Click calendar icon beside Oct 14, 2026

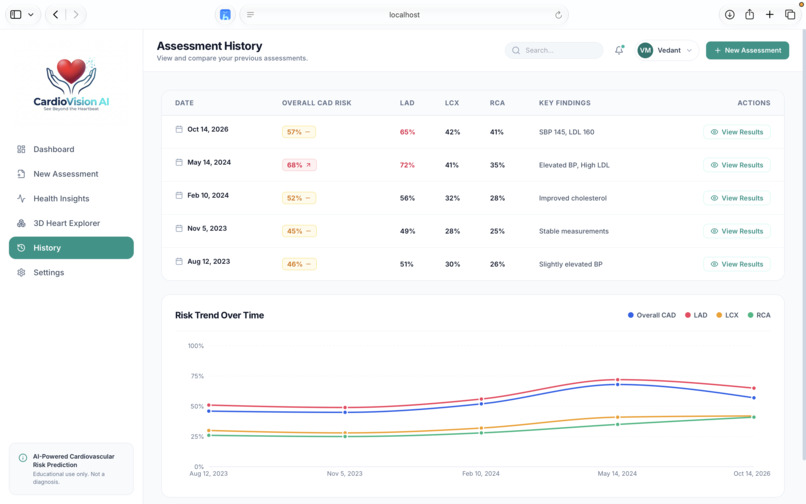tap(179, 129)
